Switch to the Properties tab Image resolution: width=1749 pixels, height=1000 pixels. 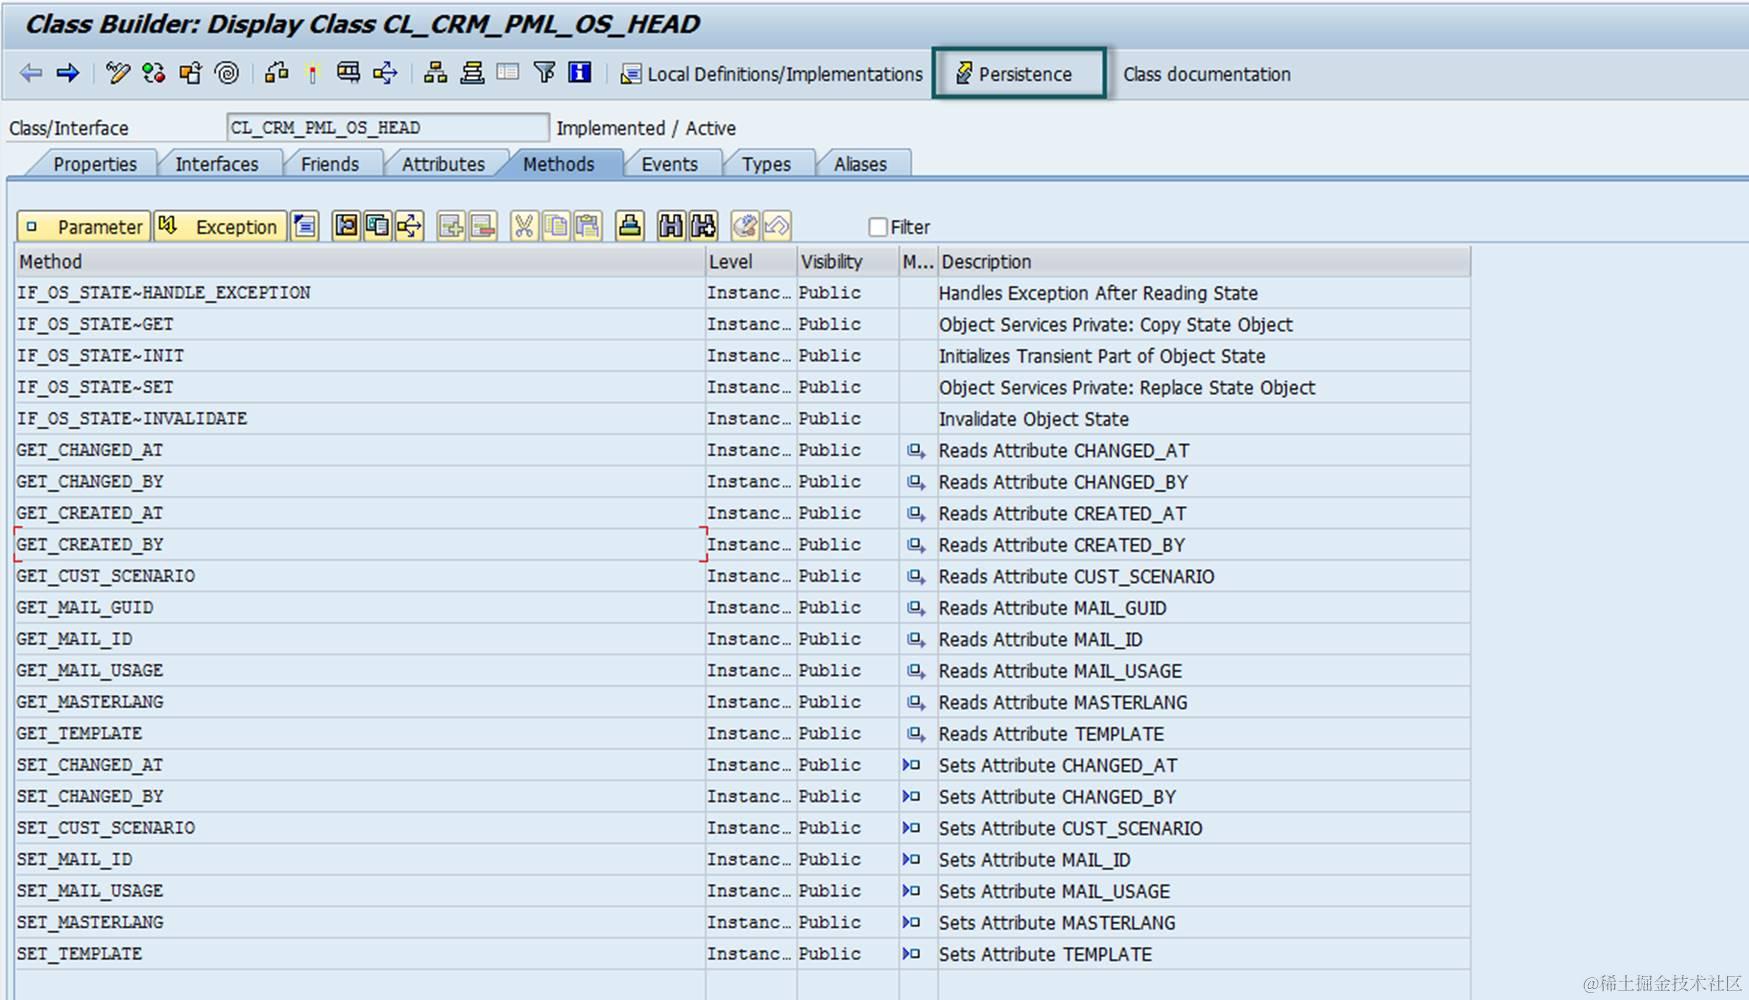tap(95, 164)
